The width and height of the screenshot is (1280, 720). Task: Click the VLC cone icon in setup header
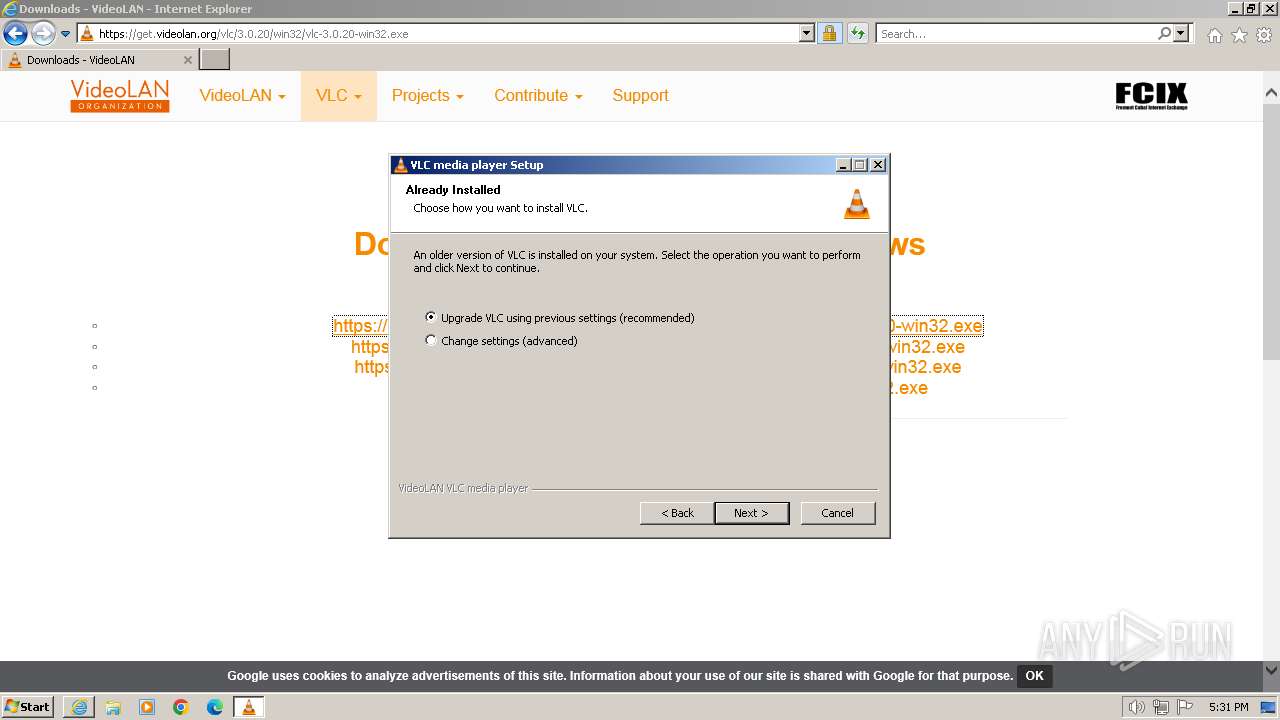(x=856, y=203)
